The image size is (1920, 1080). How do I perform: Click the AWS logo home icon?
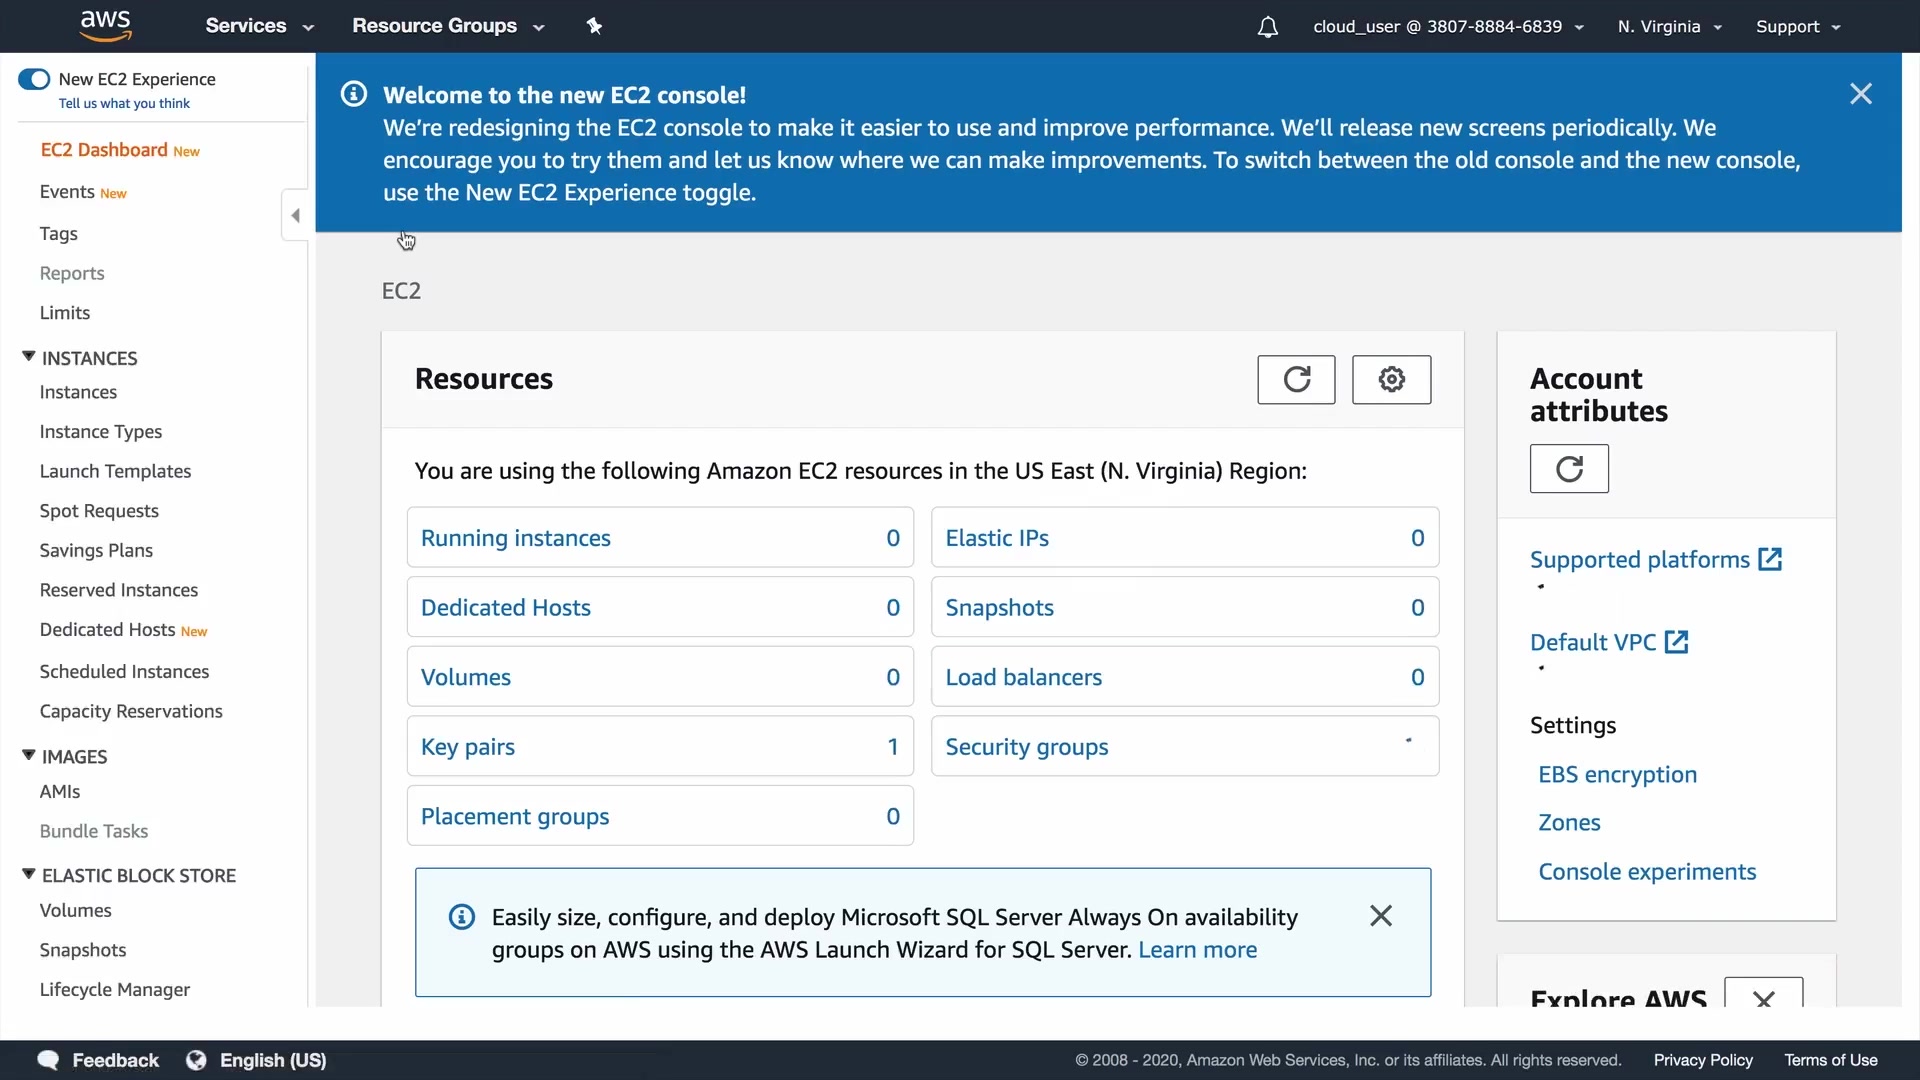pyautogui.click(x=105, y=26)
